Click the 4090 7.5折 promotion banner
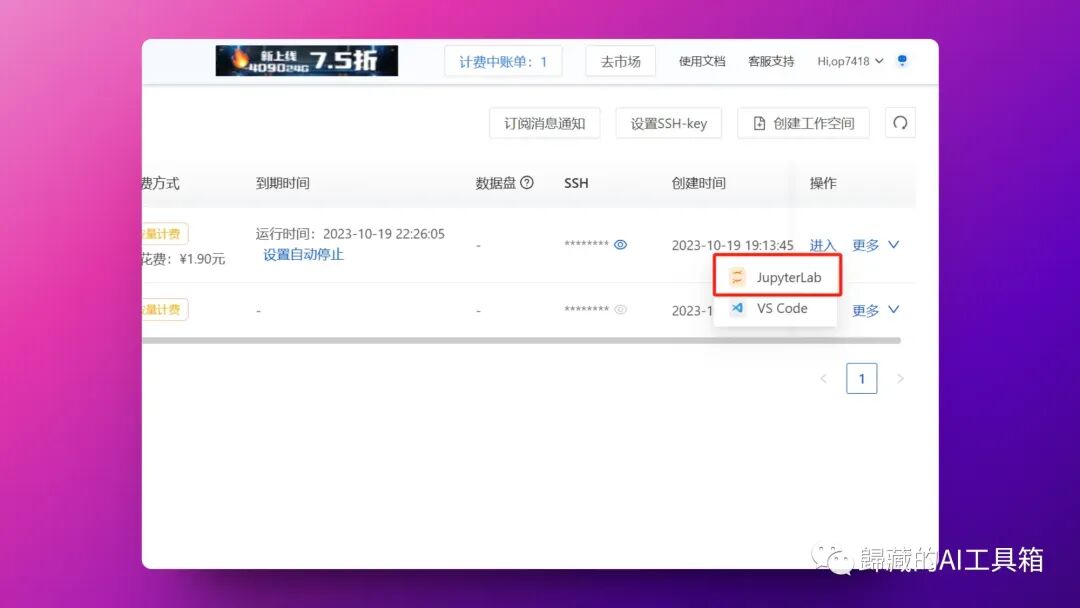The width and height of the screenshot is (1080, 608). (x=307, y=61)
